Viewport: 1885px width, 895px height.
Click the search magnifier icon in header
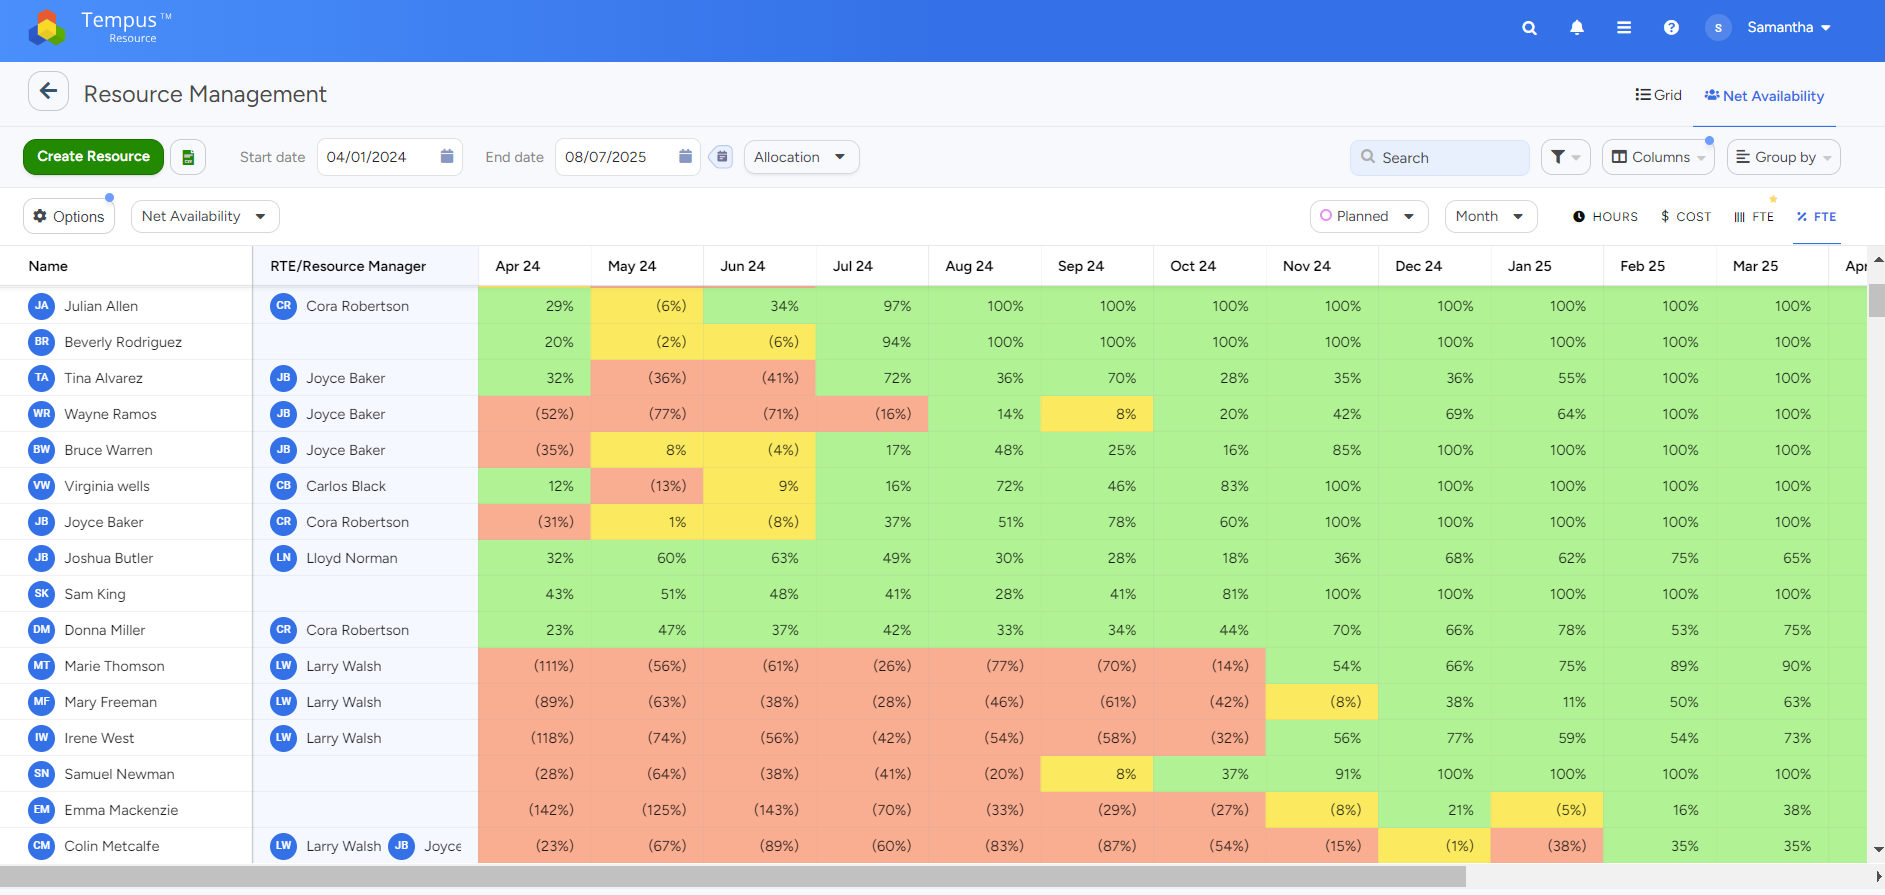click(1529, 28)
